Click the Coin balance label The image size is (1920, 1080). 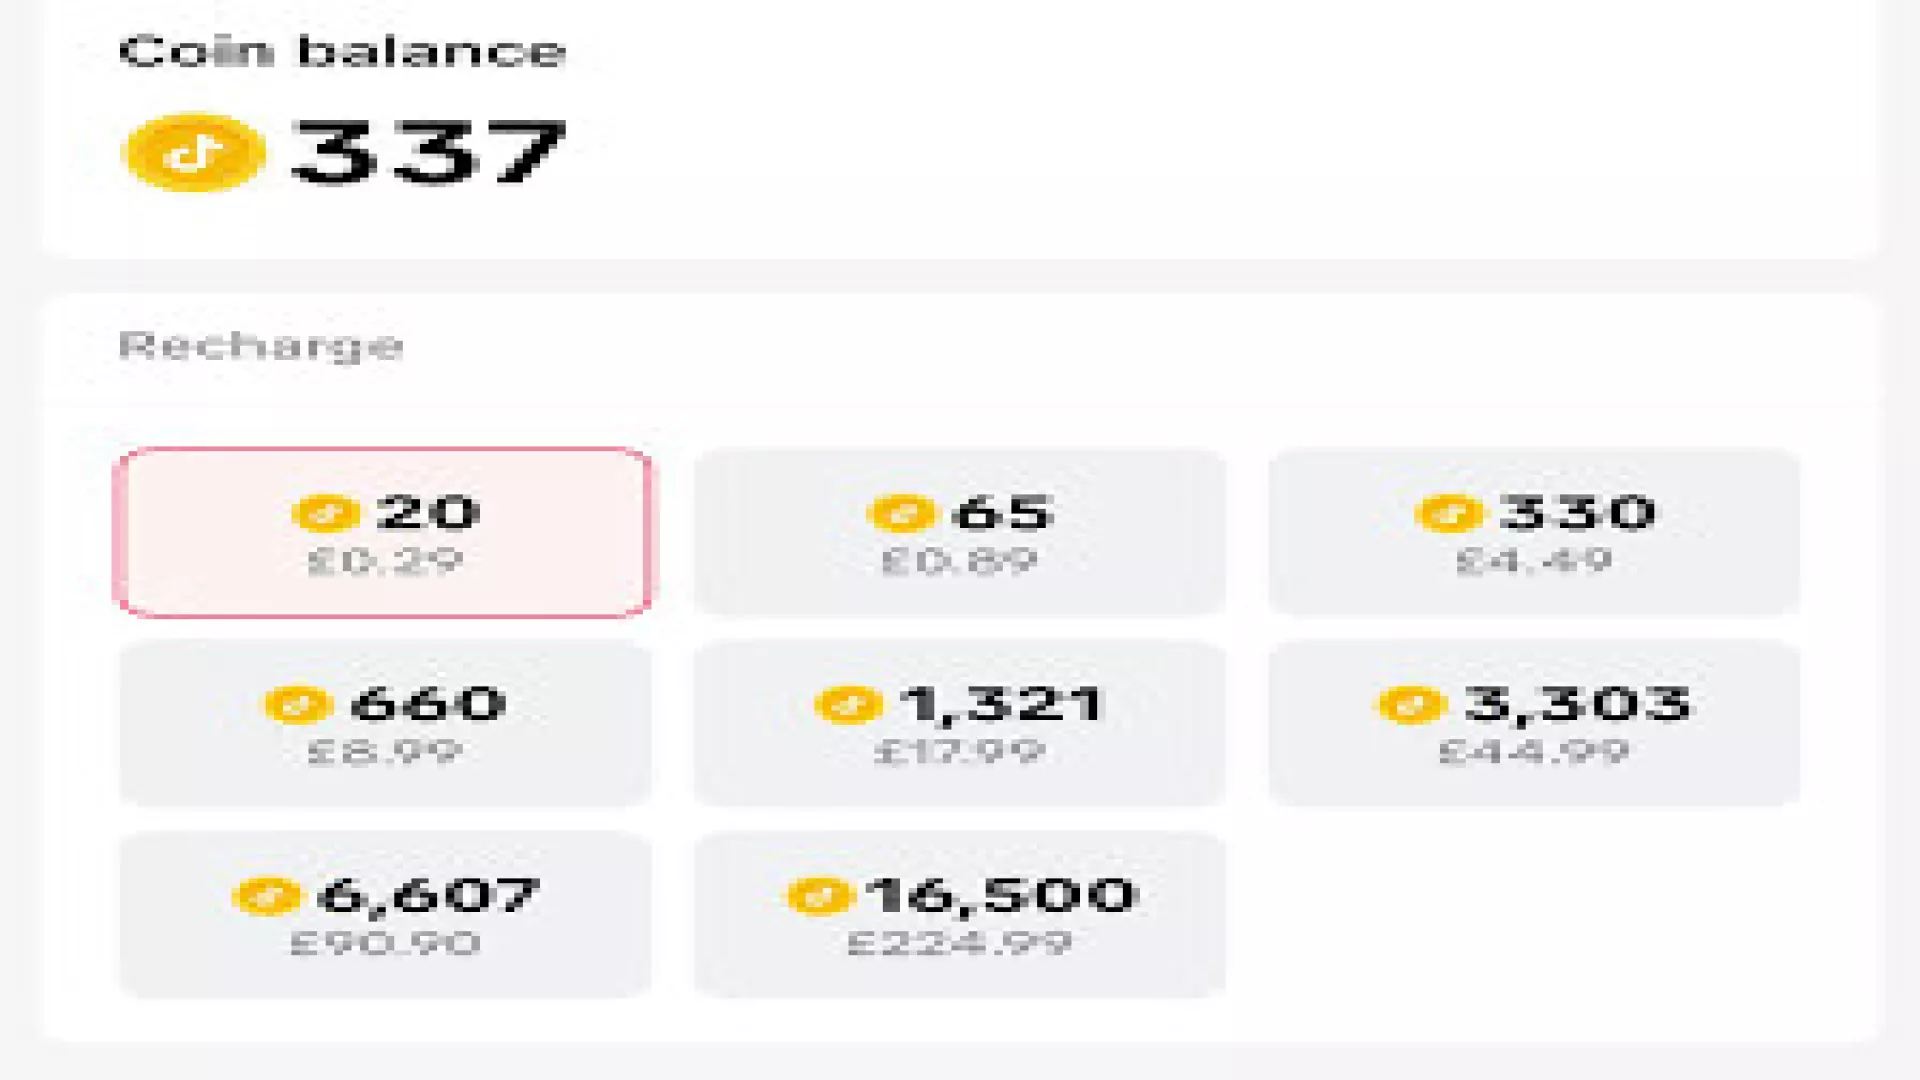point(342,52)
